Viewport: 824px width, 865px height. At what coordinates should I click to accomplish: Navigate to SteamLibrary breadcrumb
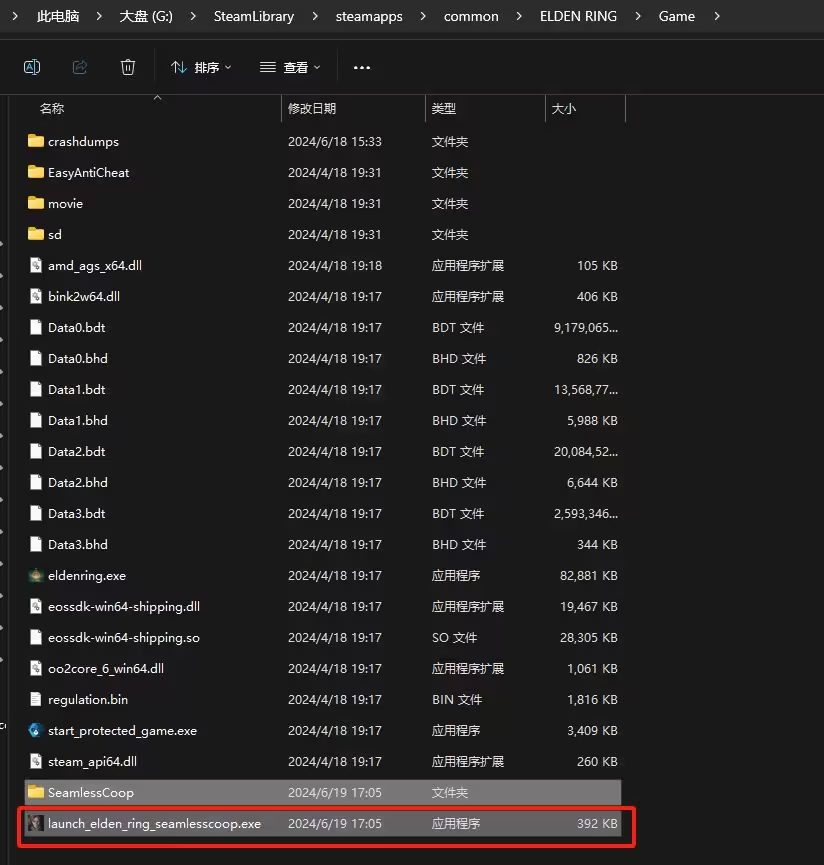254,17
